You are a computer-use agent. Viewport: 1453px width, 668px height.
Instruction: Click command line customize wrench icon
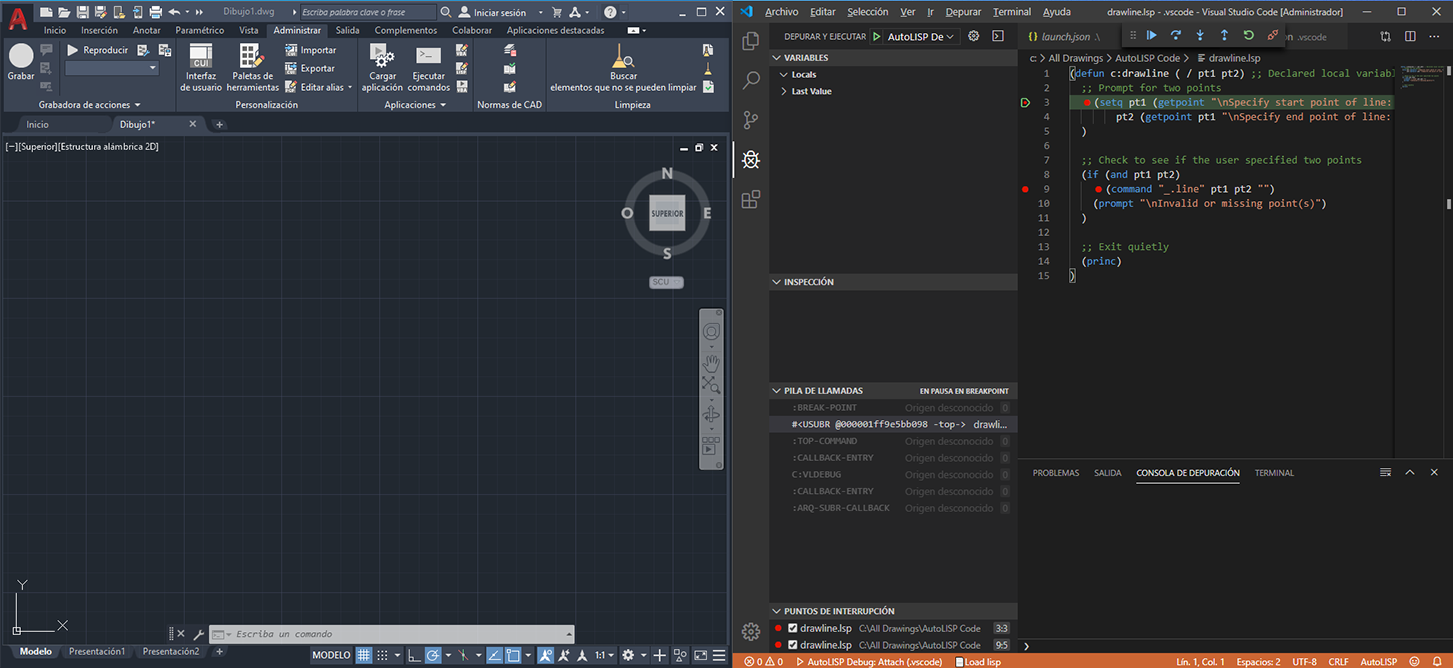click(199, 634)
